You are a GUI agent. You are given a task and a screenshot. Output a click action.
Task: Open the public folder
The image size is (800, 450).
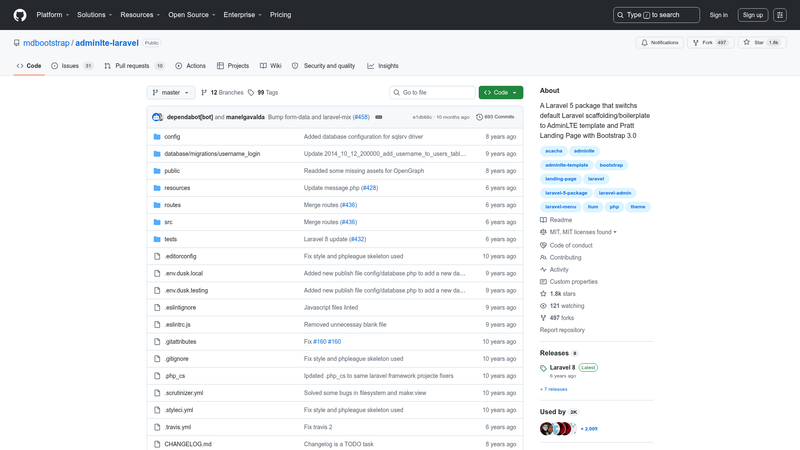172,171
